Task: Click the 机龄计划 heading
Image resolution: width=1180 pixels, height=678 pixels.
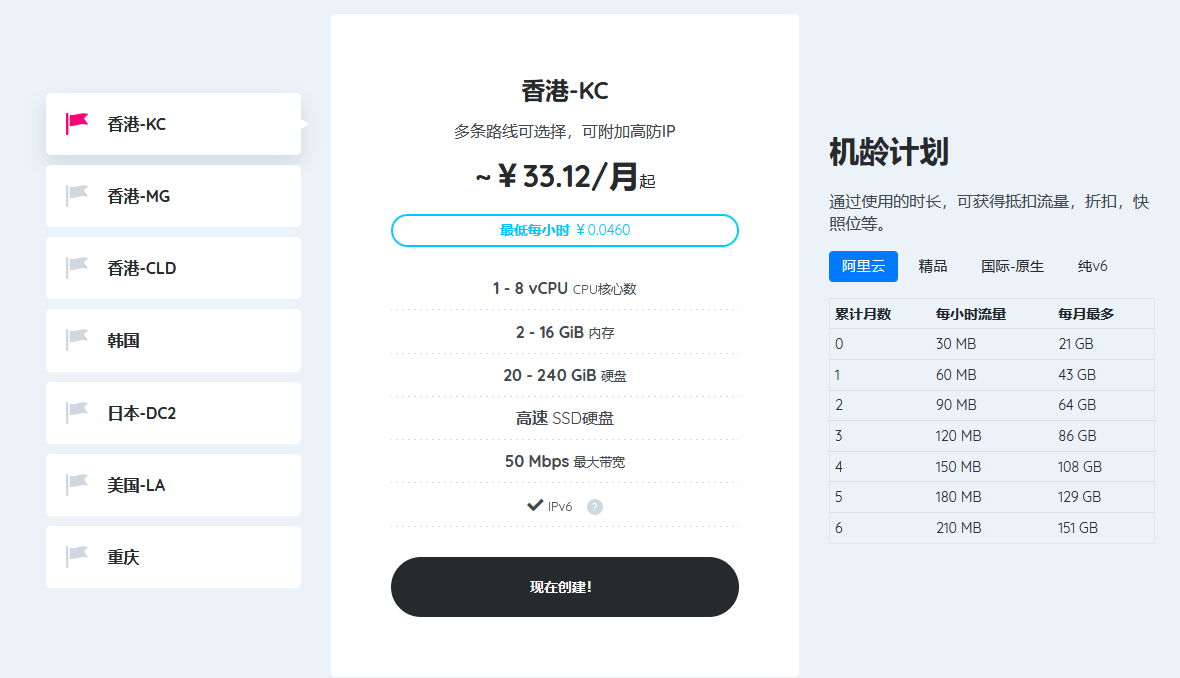Action: 889,152
